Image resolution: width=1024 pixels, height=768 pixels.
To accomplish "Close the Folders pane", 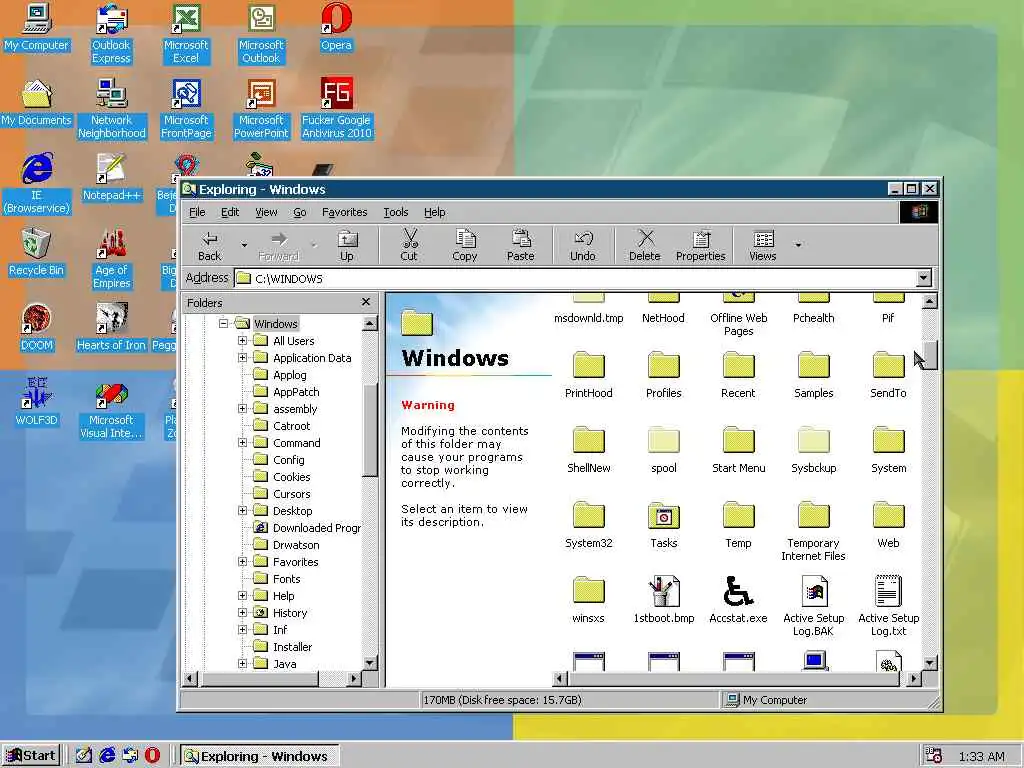I will (x=366, y=302).
